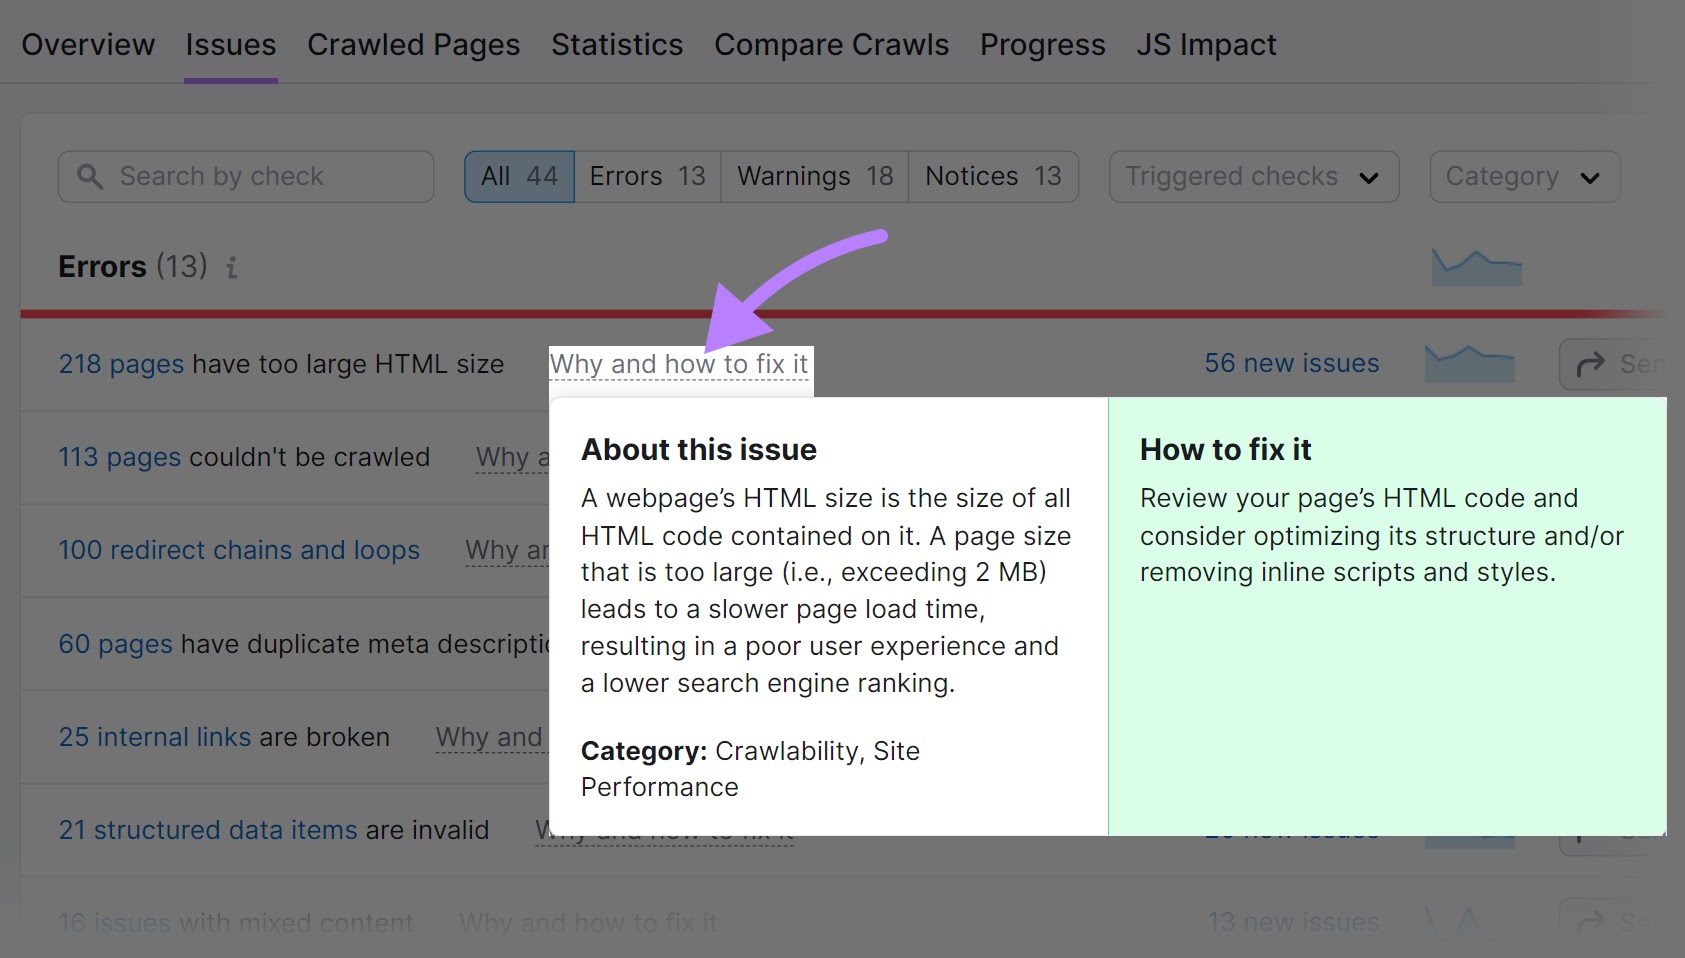Image resolution: width=1685 pixels, height=958 pixels.
Task: Open the Category dropdown
Action: [1522, 176]
